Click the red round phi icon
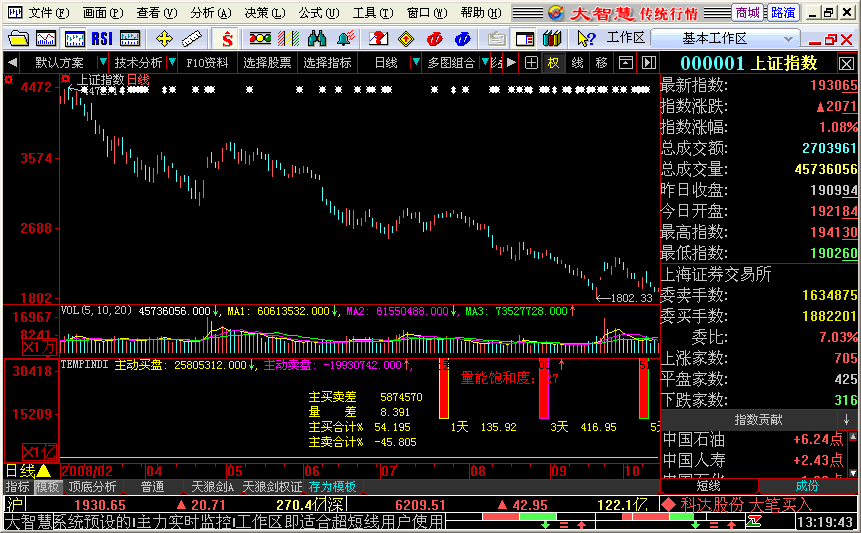The width and height of the screenshot is (861, 533). pyautogui.click(x=434, y=38)
